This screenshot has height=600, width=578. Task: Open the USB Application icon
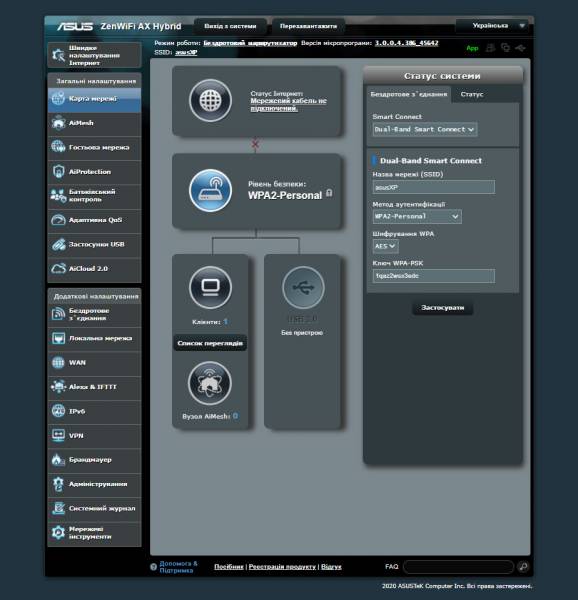click(59, 245)
